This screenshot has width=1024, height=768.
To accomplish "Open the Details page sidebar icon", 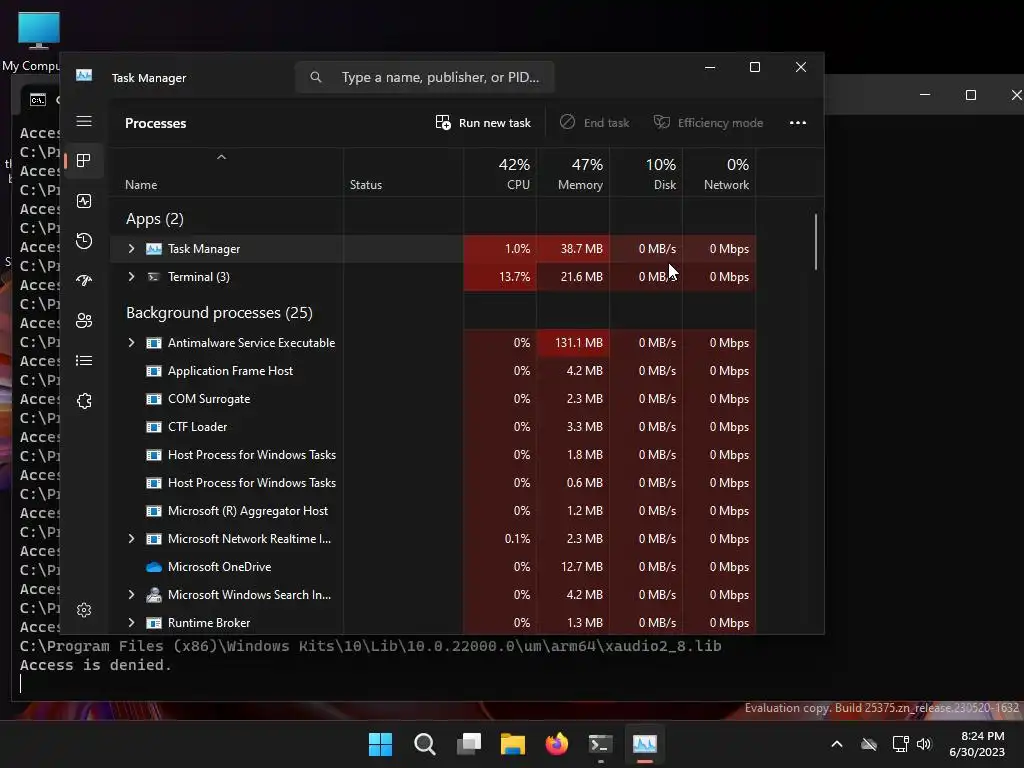I will tap(84, 360).
